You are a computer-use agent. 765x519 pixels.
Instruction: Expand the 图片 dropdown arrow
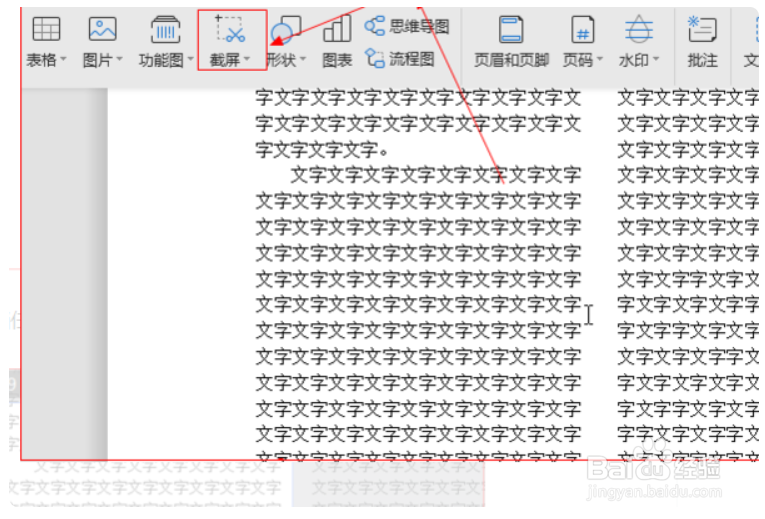pyautogui.click(x=120, y=60)
